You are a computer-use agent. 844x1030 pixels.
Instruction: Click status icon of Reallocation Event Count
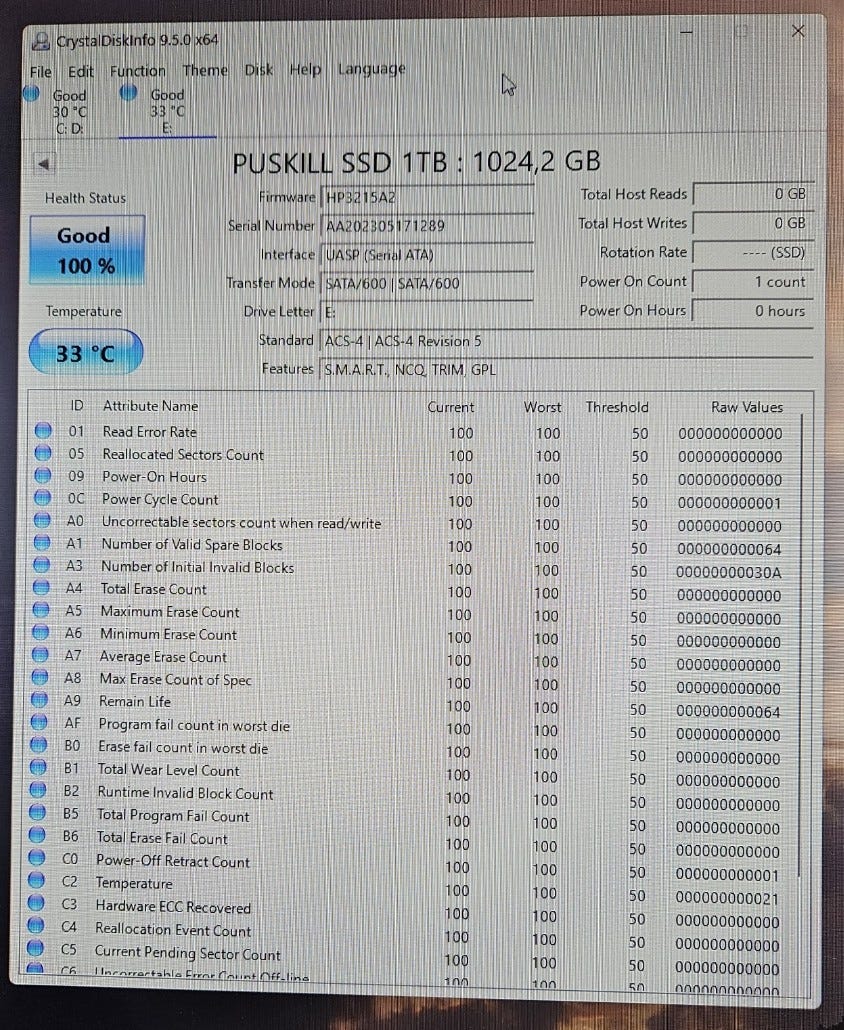pos(36,926)
